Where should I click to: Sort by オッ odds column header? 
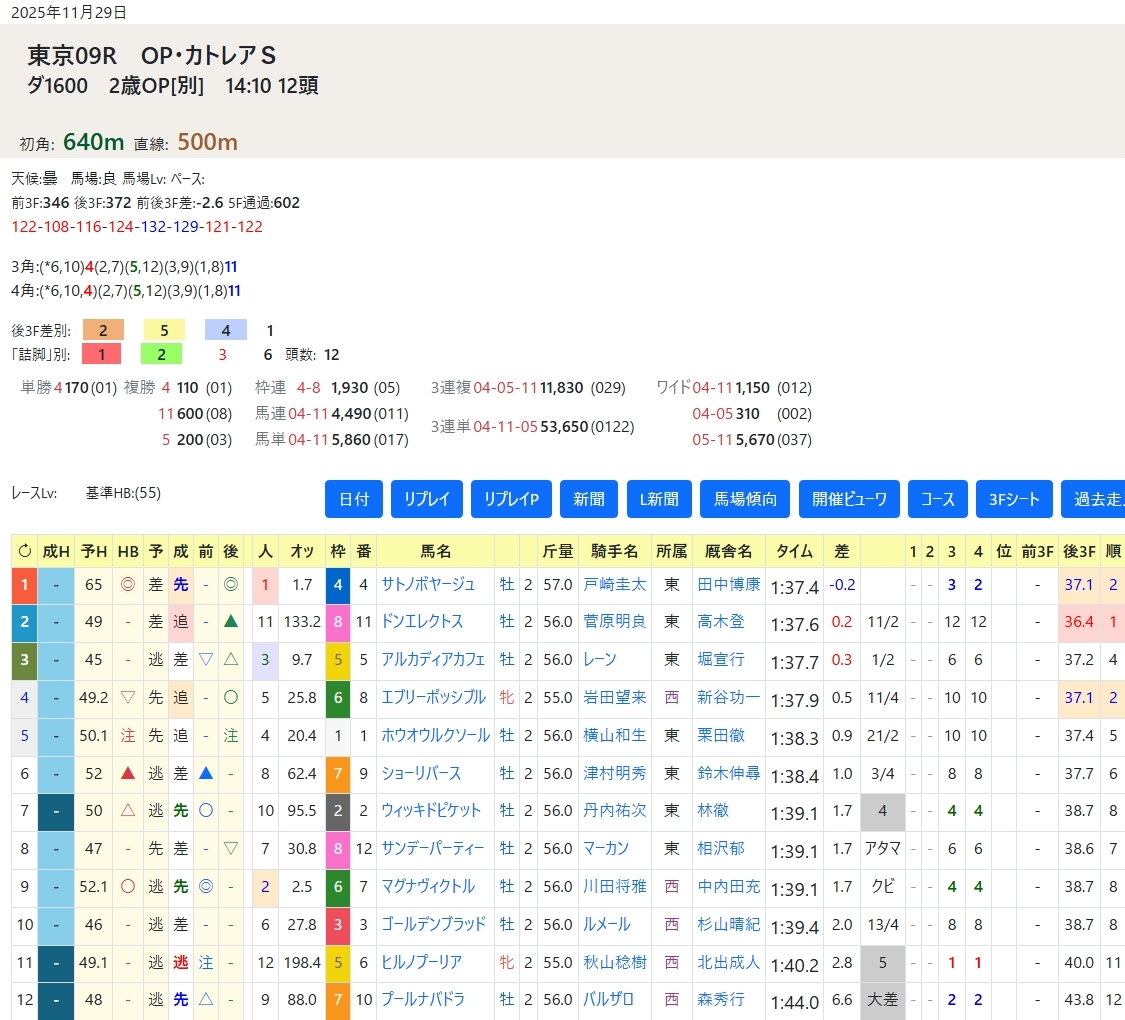(x=302, y=550)
